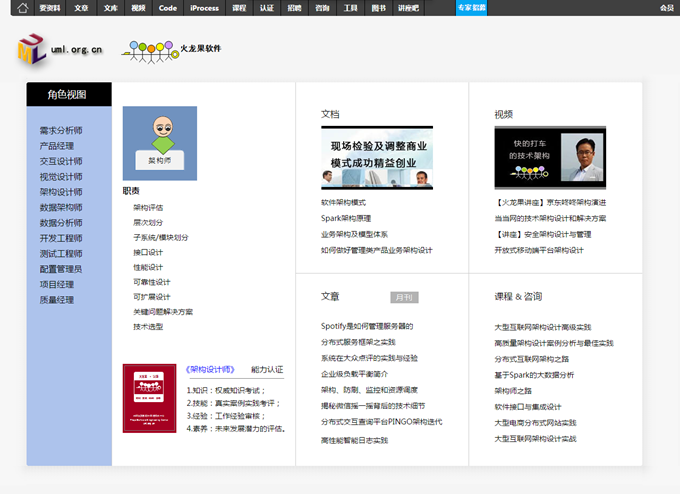The image size is (680, 494).
Task: Switch to the iProcess nav item
Action: pyautogui.click(x=204, y=7)
